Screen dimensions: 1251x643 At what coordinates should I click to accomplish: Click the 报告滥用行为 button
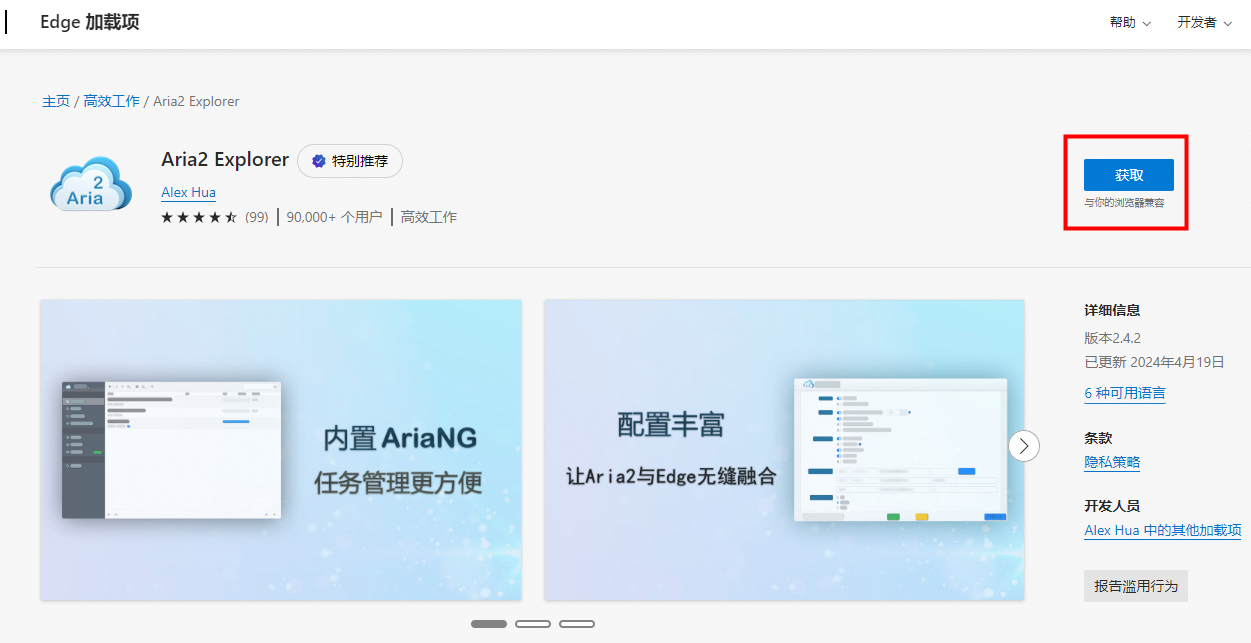[x=1135, y=586]
